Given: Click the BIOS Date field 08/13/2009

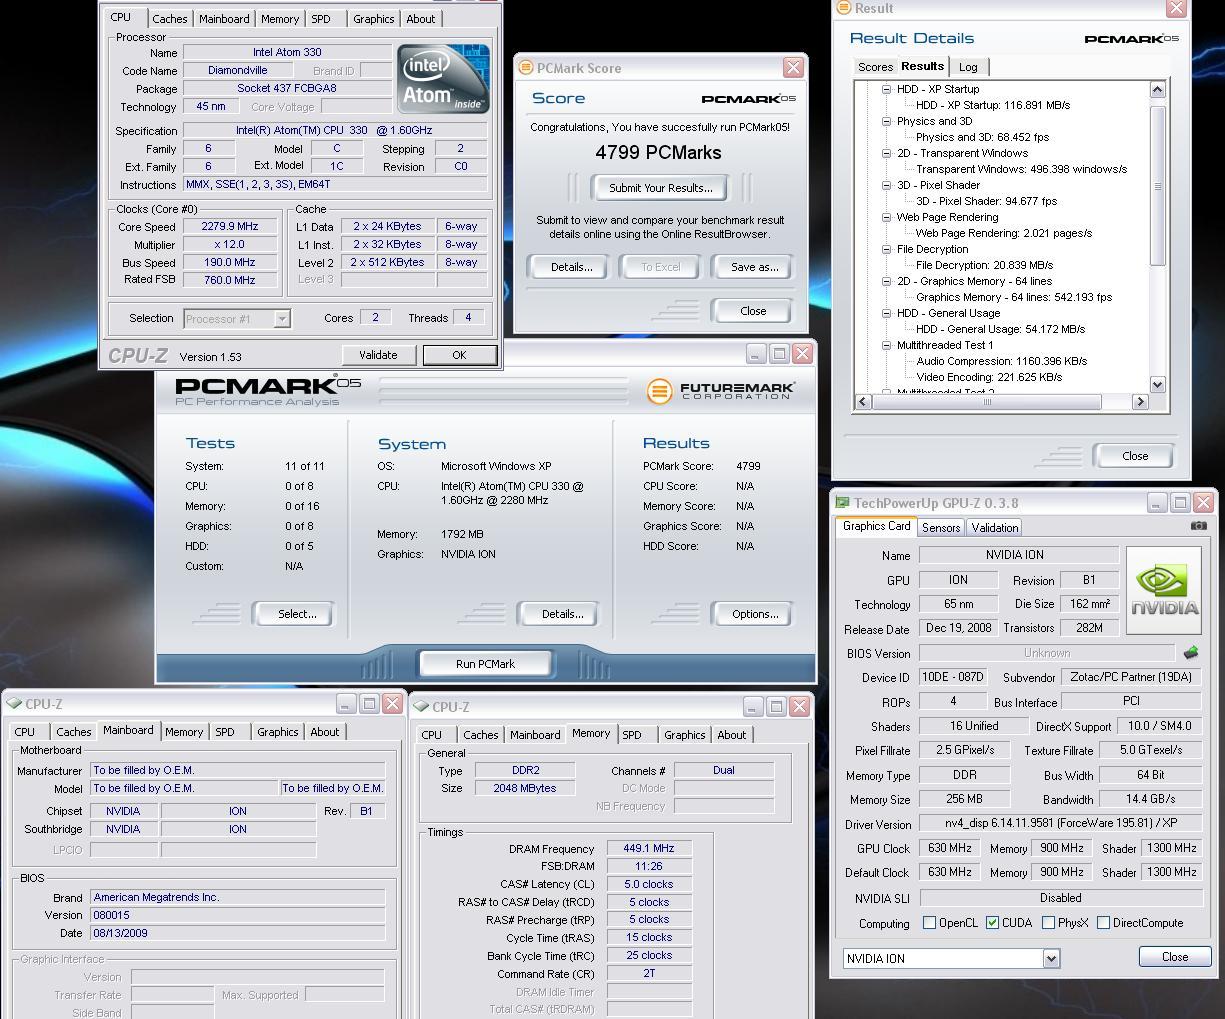Looking at the screenshot, I should 238,933.
